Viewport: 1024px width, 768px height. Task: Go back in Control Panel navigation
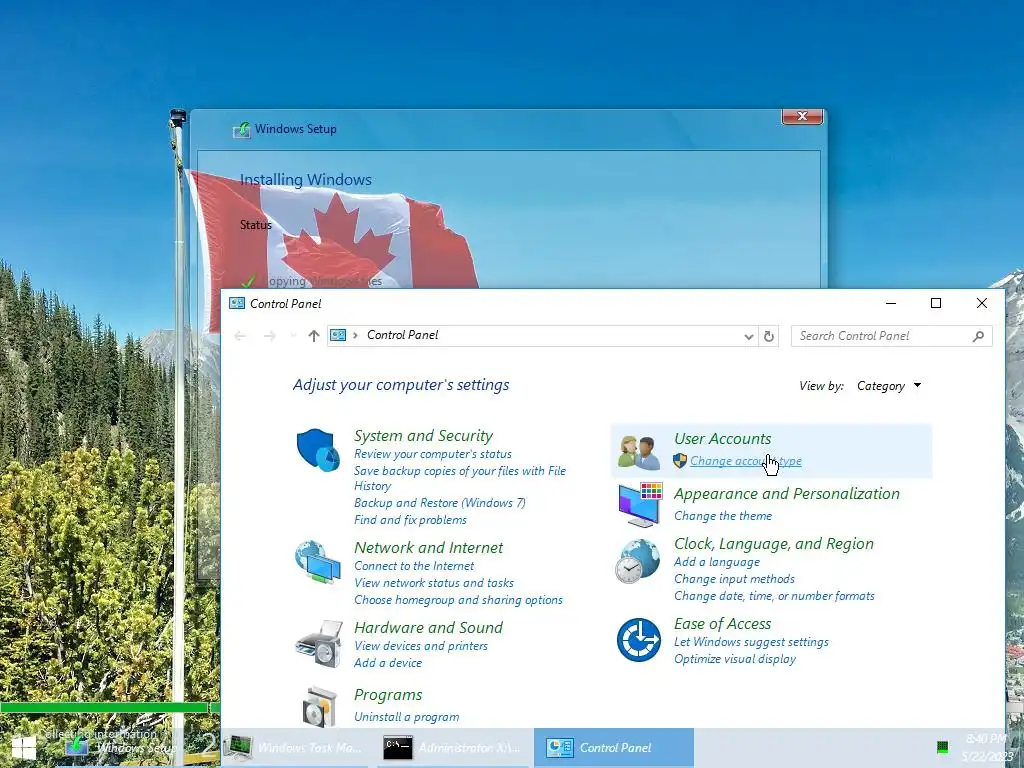(x=240, y=336)
